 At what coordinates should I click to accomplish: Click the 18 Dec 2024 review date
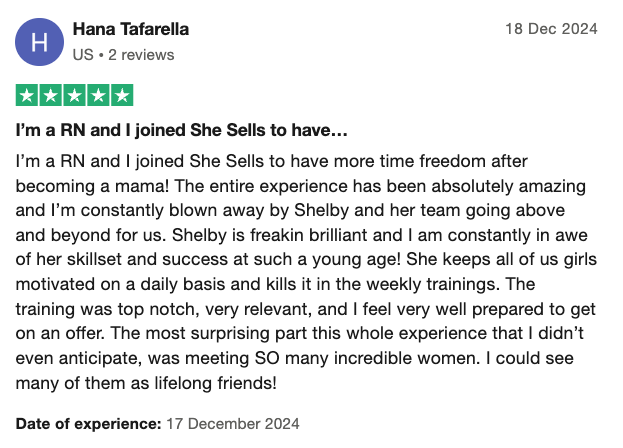[551, 29]
